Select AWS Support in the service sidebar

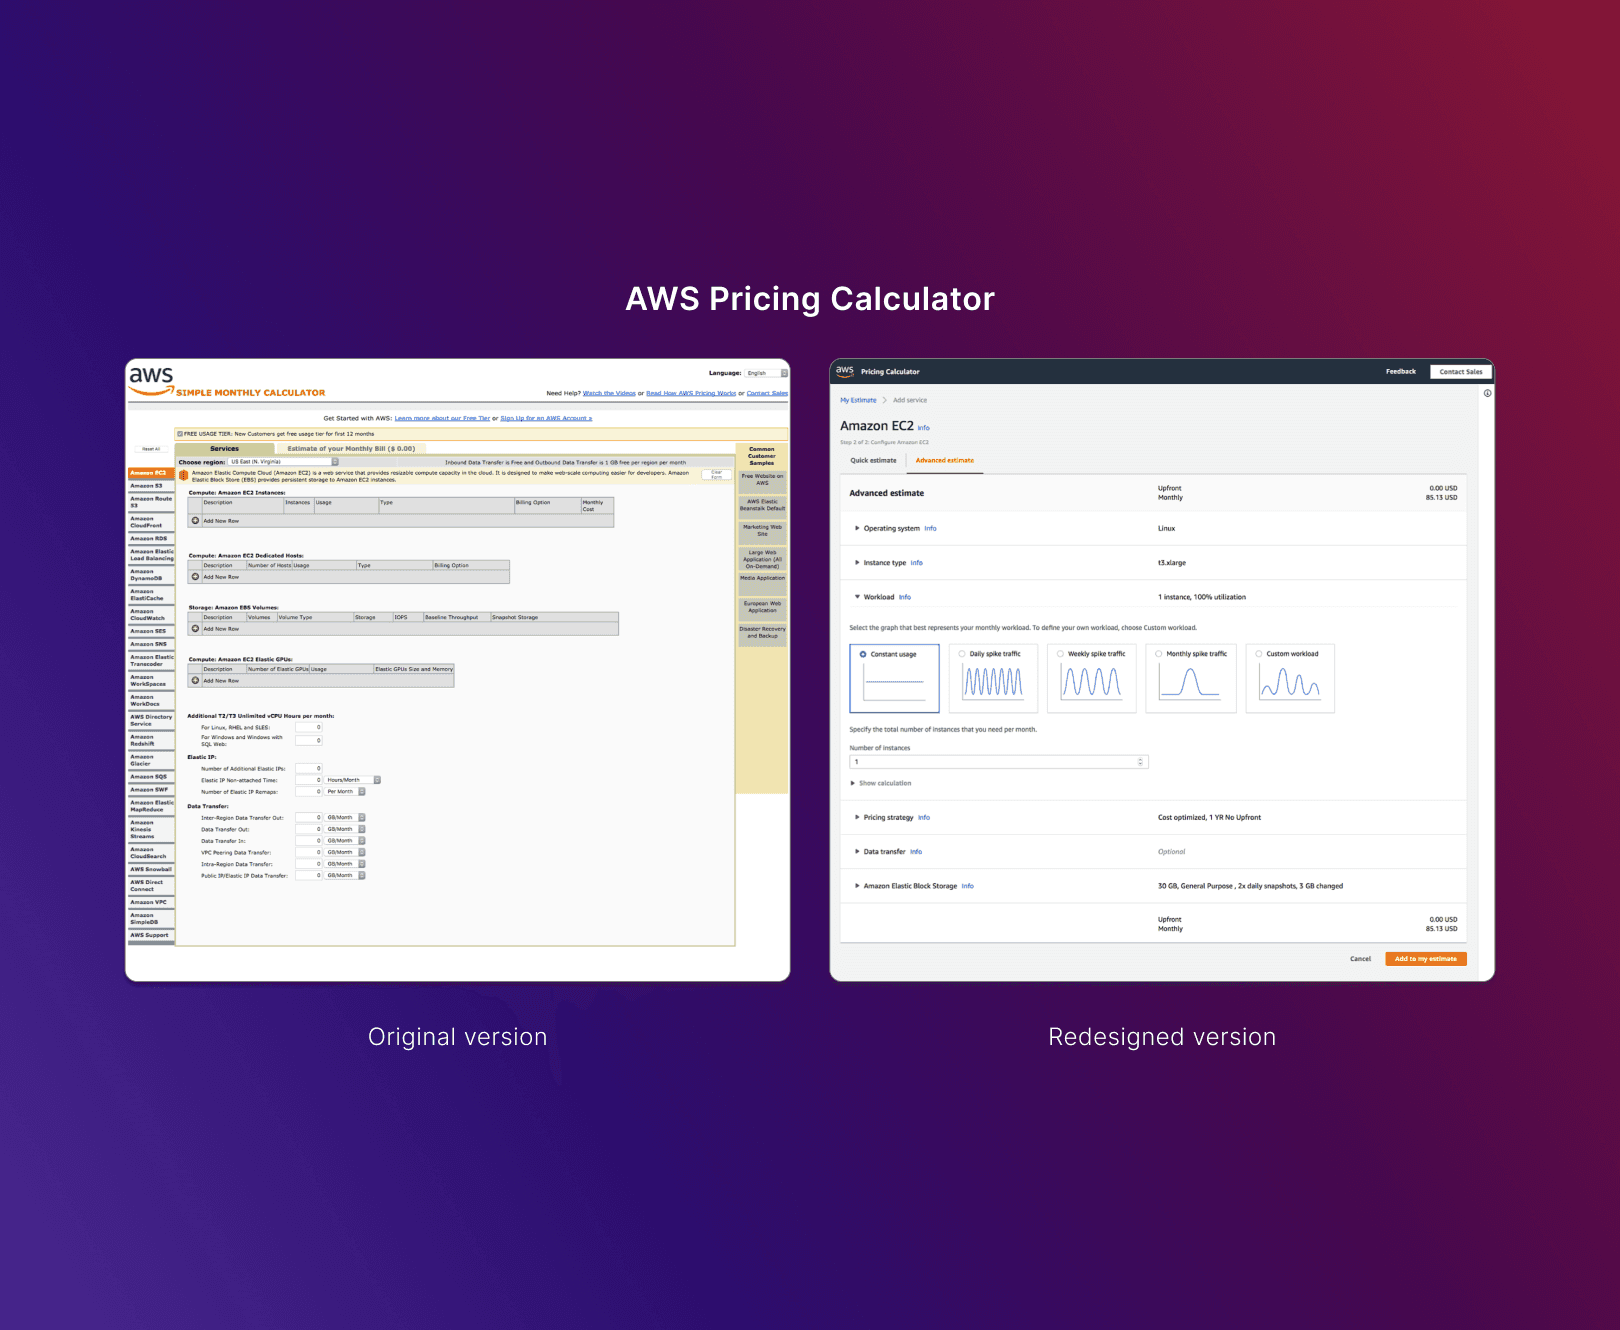coord(151,936)
